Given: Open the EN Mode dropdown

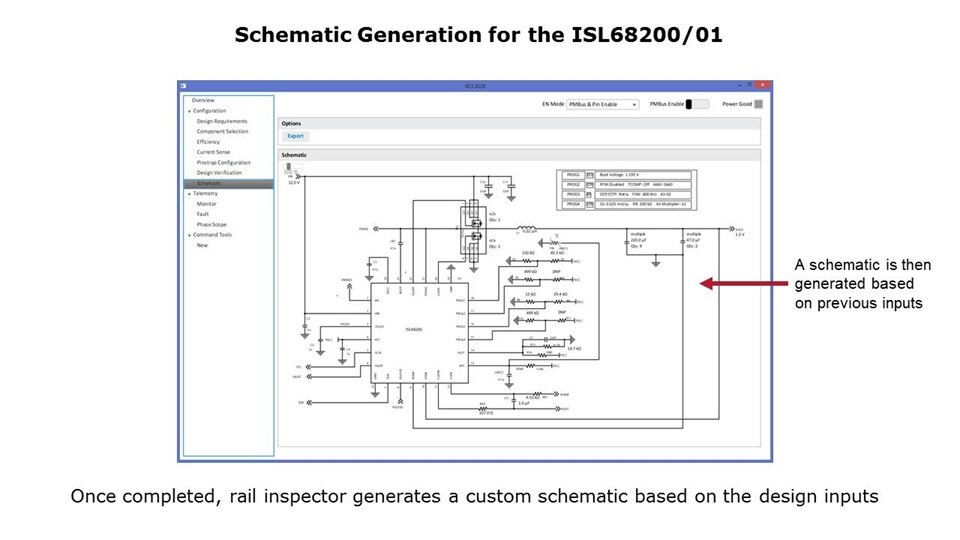Looking at the screenshot, I should click(x=602, y=105).
